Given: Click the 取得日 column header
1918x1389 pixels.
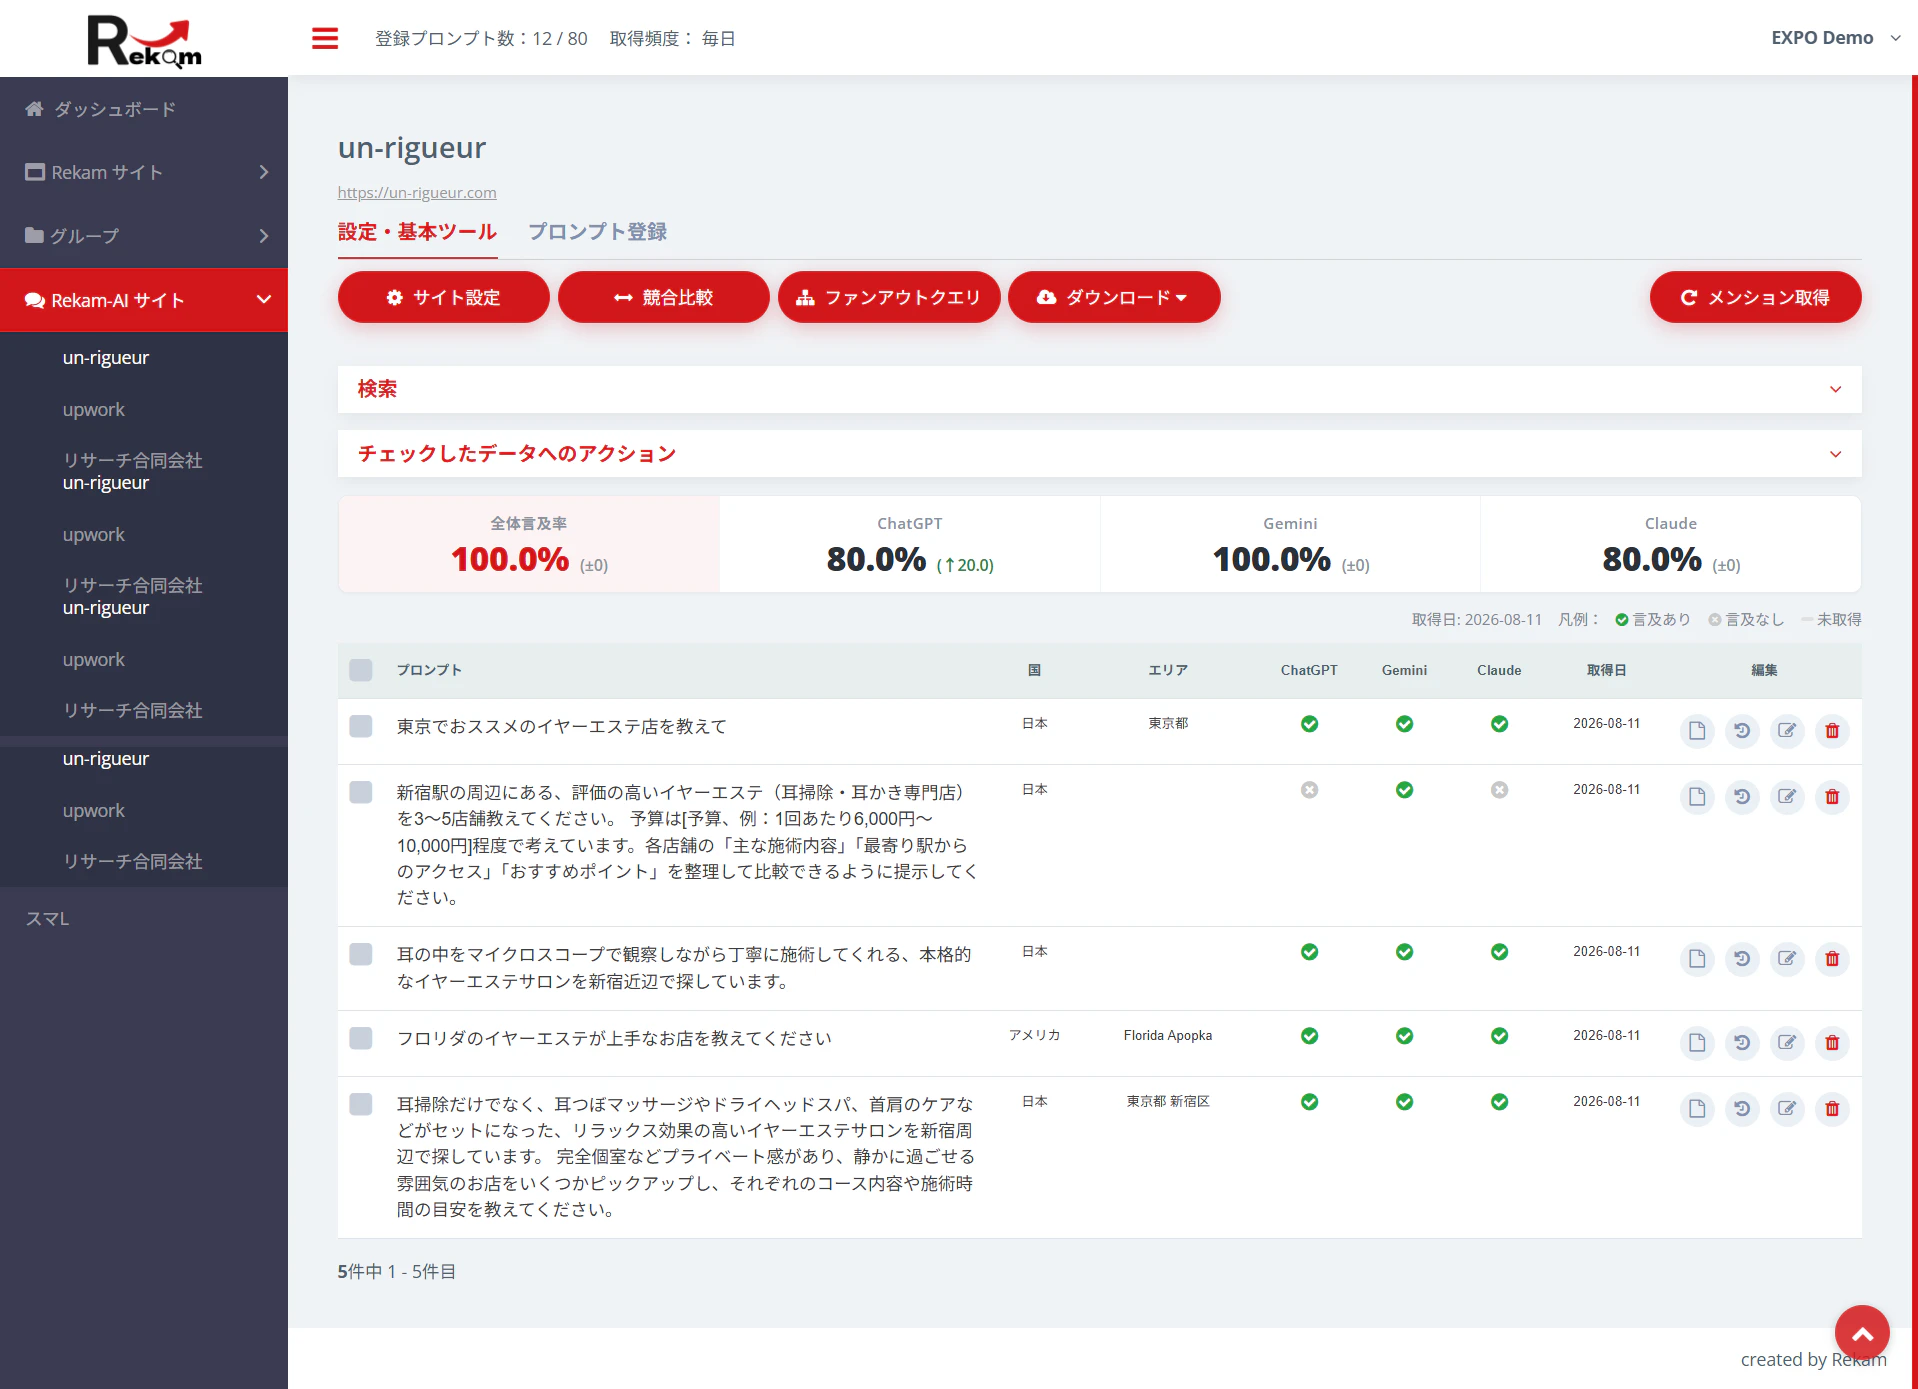Looking at the screenshot, I should pyautogui.click(x=1607, y=670).
